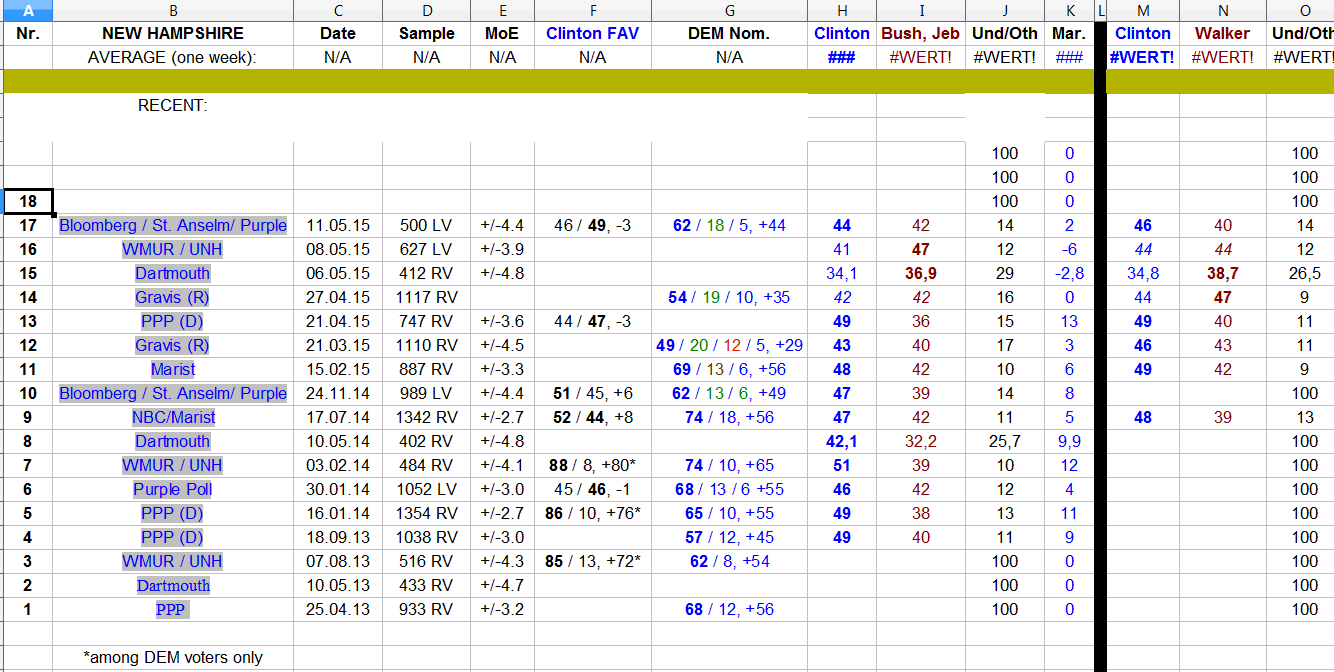1334x672 pixels.
Task: Select column F header
Action: [x=593, y=11]
